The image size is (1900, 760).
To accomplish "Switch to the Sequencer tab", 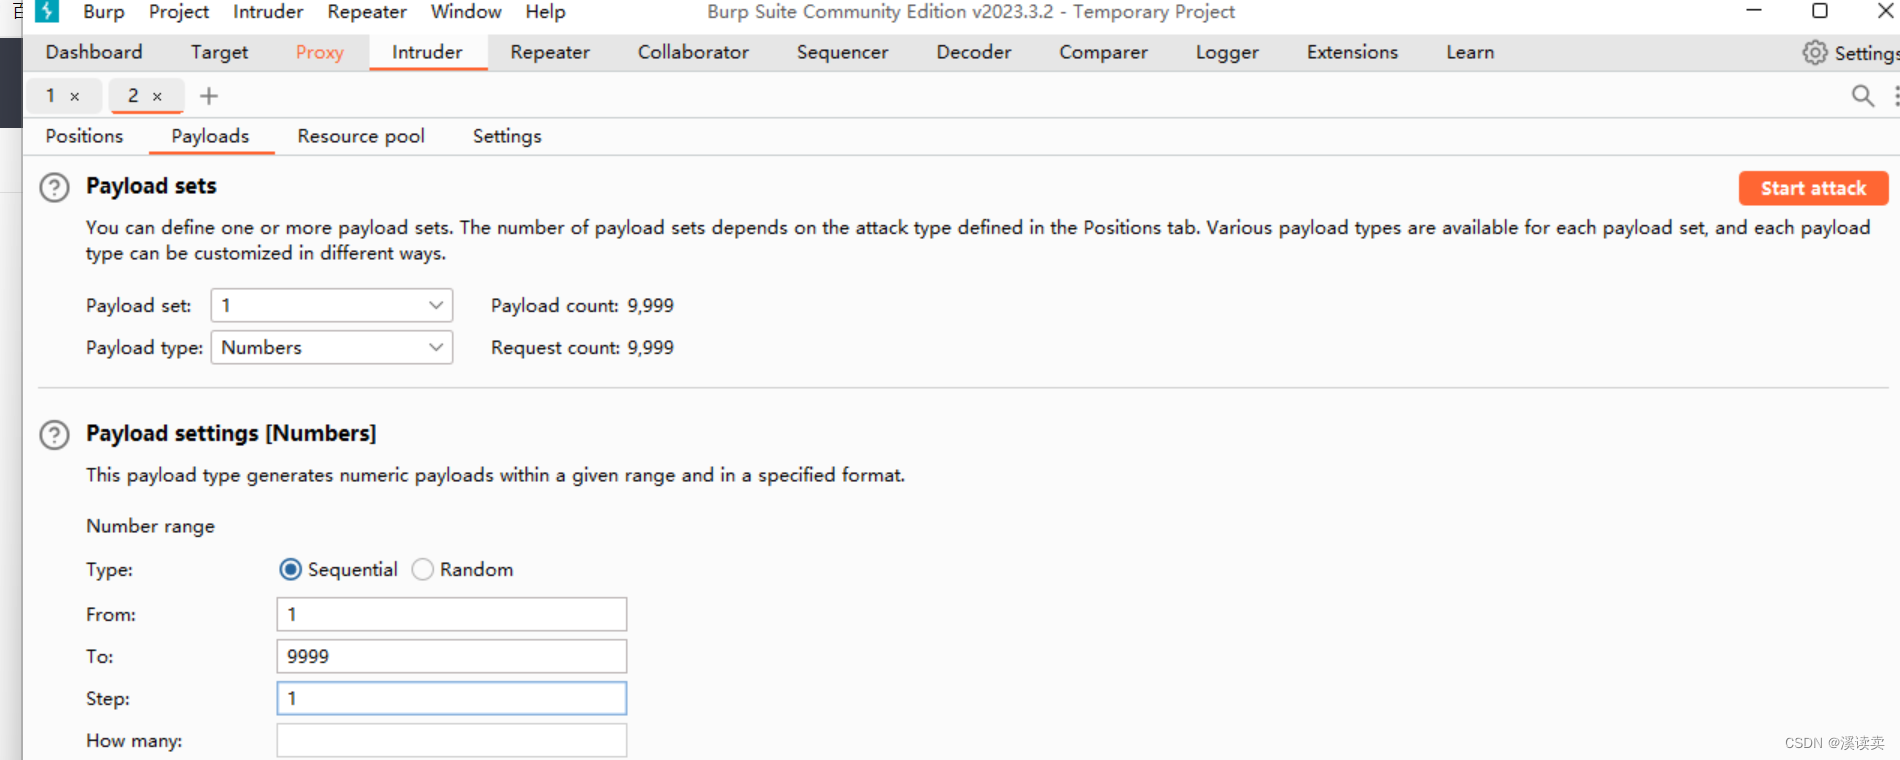I will point(842,52).
